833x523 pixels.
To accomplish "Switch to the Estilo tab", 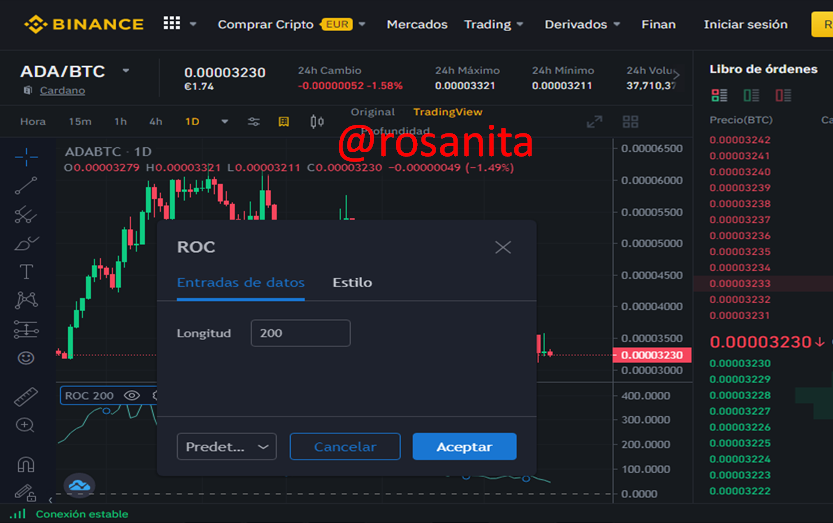I will coord(352,282).
